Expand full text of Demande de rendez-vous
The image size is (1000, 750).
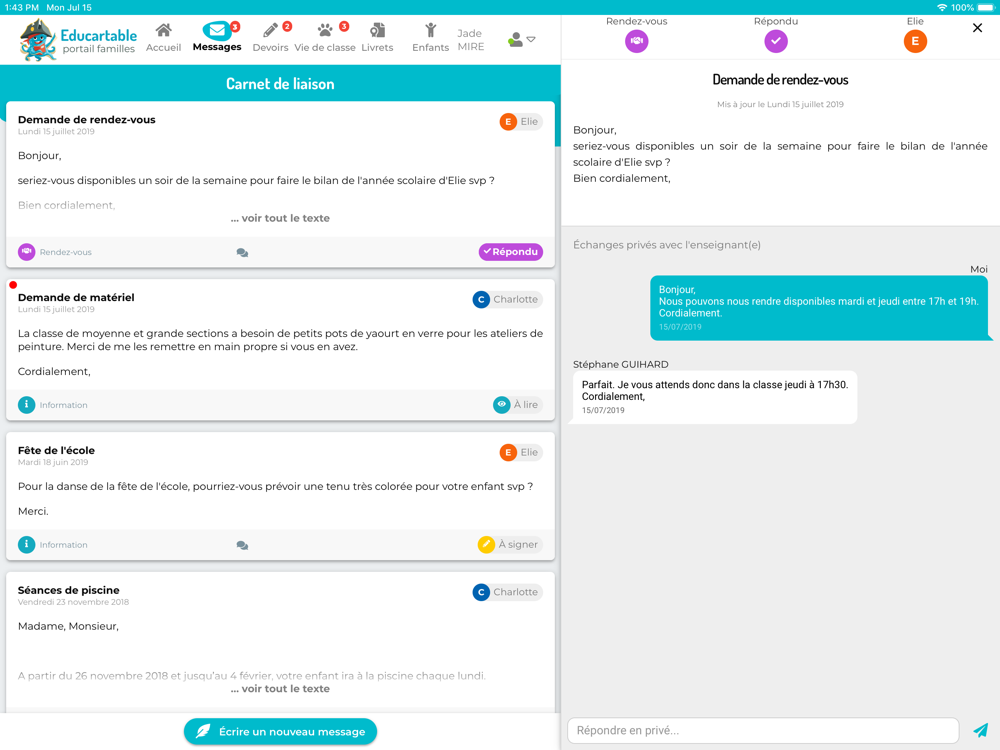coord(281,218)
